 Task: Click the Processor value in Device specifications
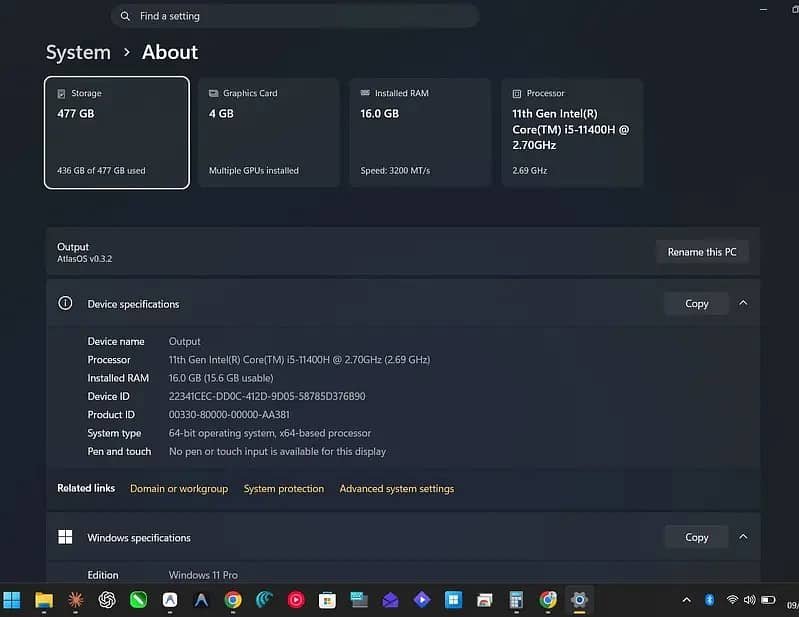pos(300,360)
